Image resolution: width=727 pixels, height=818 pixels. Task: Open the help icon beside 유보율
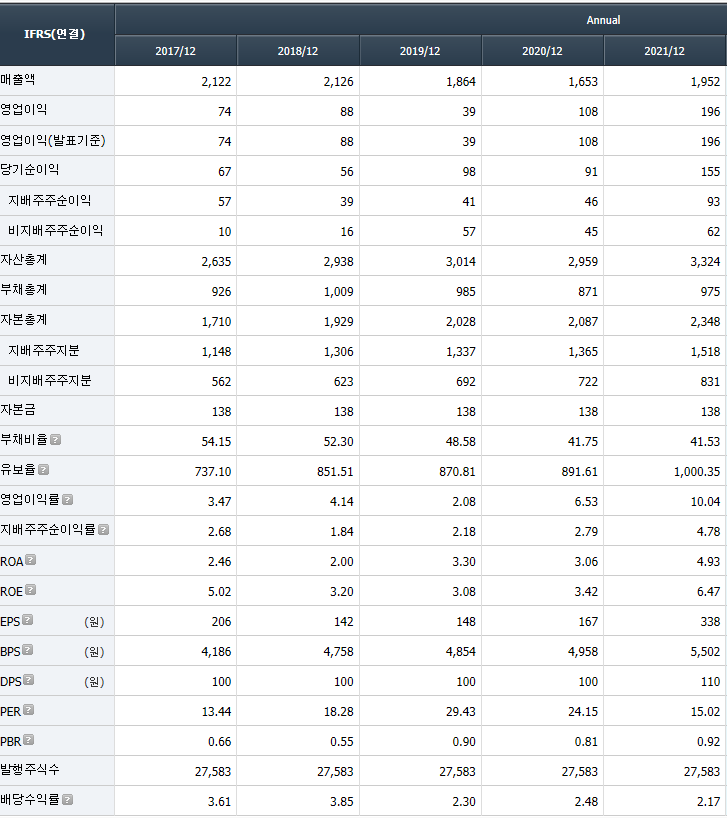click(x=44, y=470)
